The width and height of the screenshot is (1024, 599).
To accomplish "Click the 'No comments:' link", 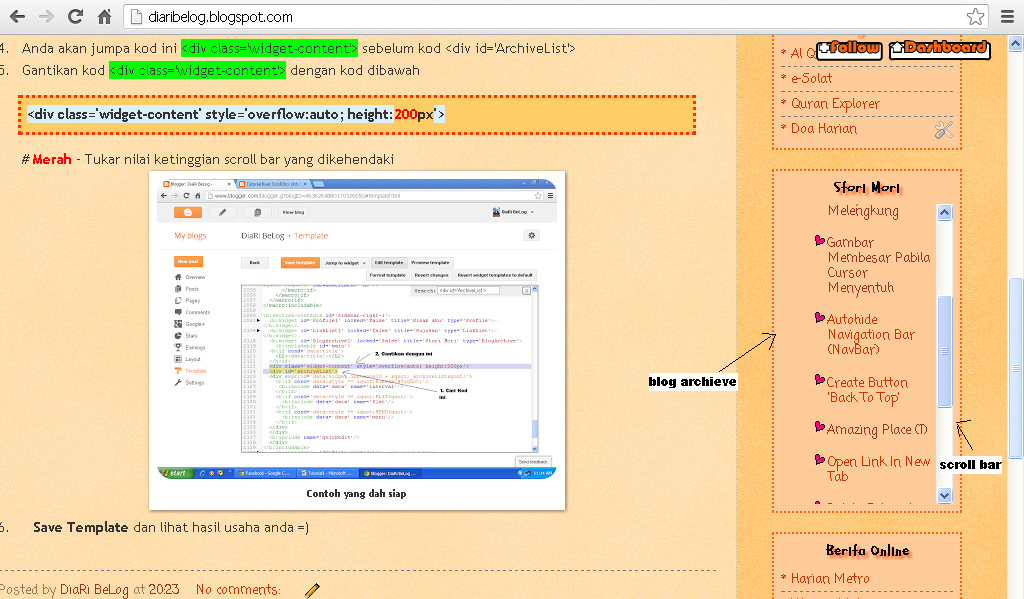I will 237,589.
